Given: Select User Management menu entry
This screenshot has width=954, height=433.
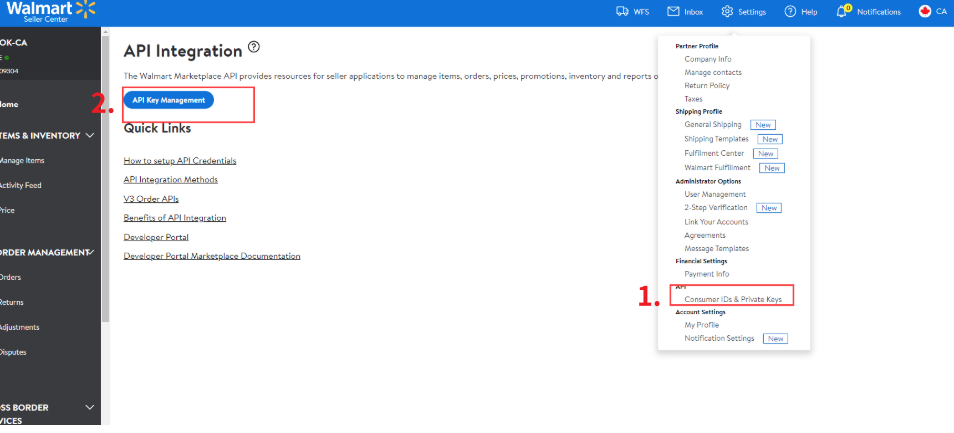Looking at the screenshot, I should pyautogui.click(x=715, y=195).
